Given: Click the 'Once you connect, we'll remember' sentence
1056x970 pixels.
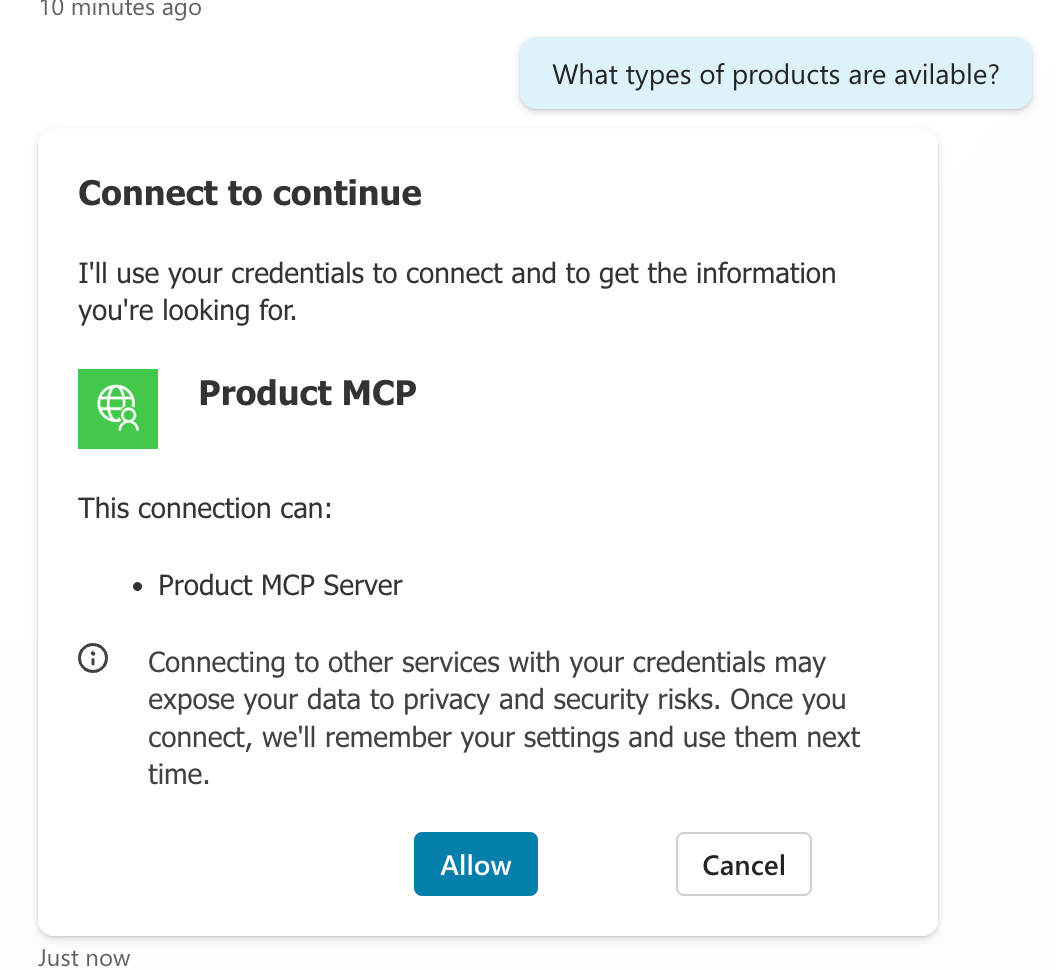Looking at the screenshot, I should tap(500, 738).
